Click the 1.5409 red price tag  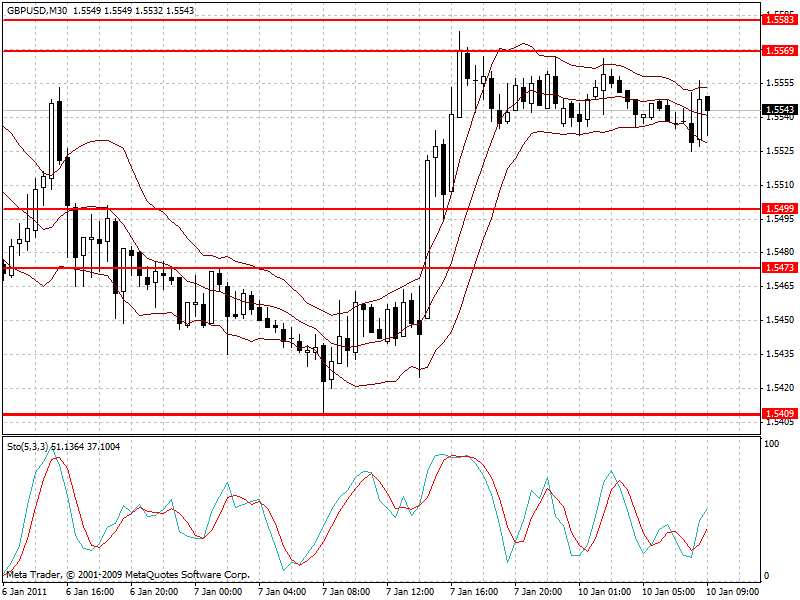[779, 414]
